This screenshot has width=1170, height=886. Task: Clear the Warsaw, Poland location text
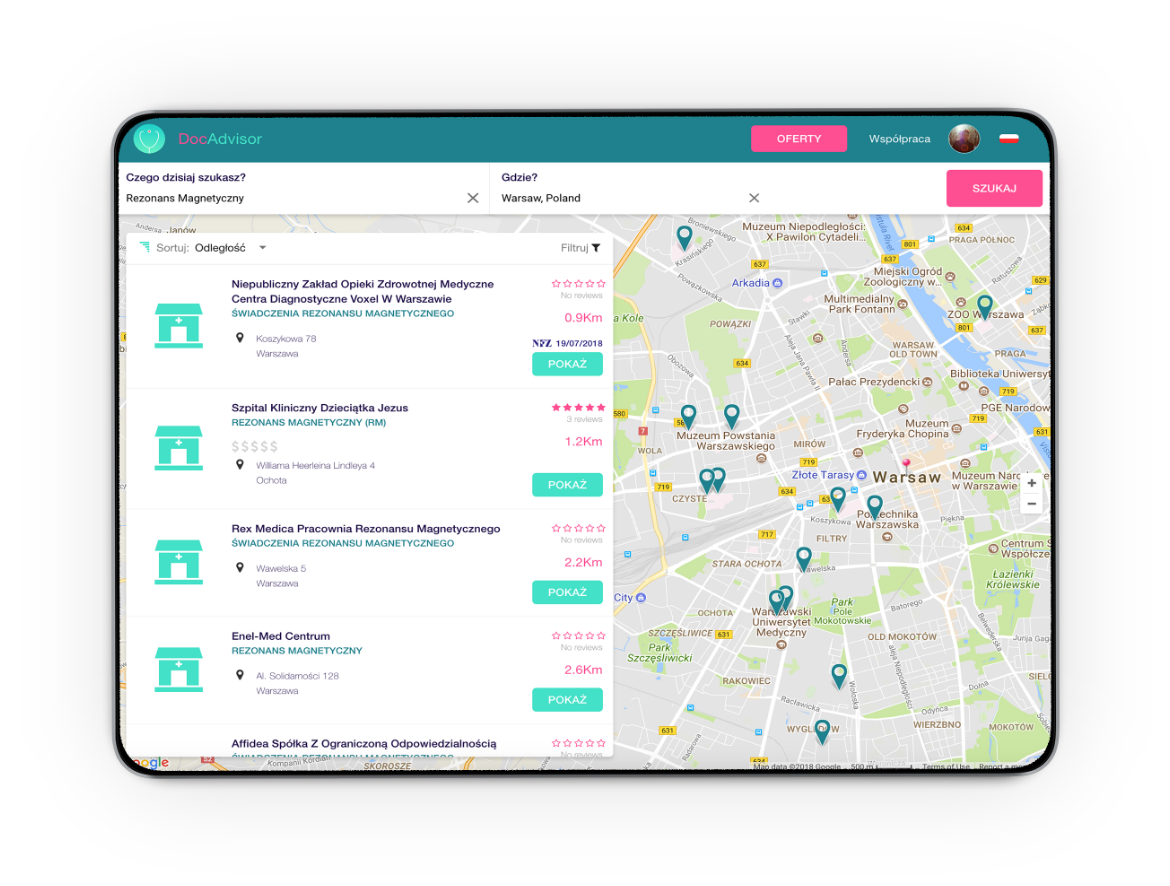(754, 198)
